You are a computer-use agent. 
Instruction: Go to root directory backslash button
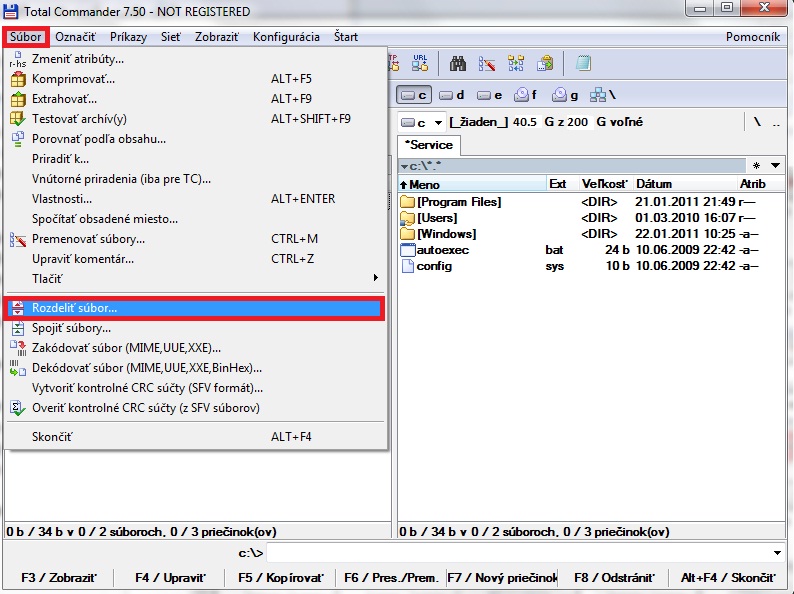[757, 122]
